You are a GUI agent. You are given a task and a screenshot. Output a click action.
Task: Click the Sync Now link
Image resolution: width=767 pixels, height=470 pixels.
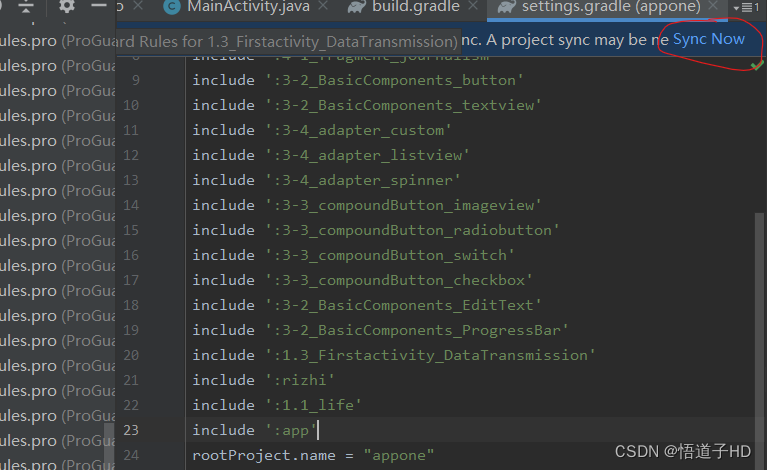click(x=708, y=39)
